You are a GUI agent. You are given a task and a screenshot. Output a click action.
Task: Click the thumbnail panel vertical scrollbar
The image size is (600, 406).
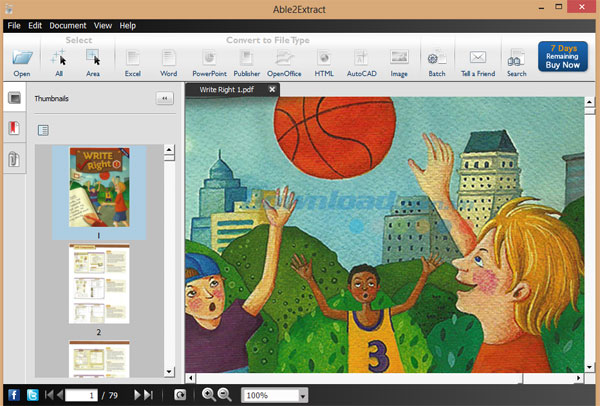[170, 260]
